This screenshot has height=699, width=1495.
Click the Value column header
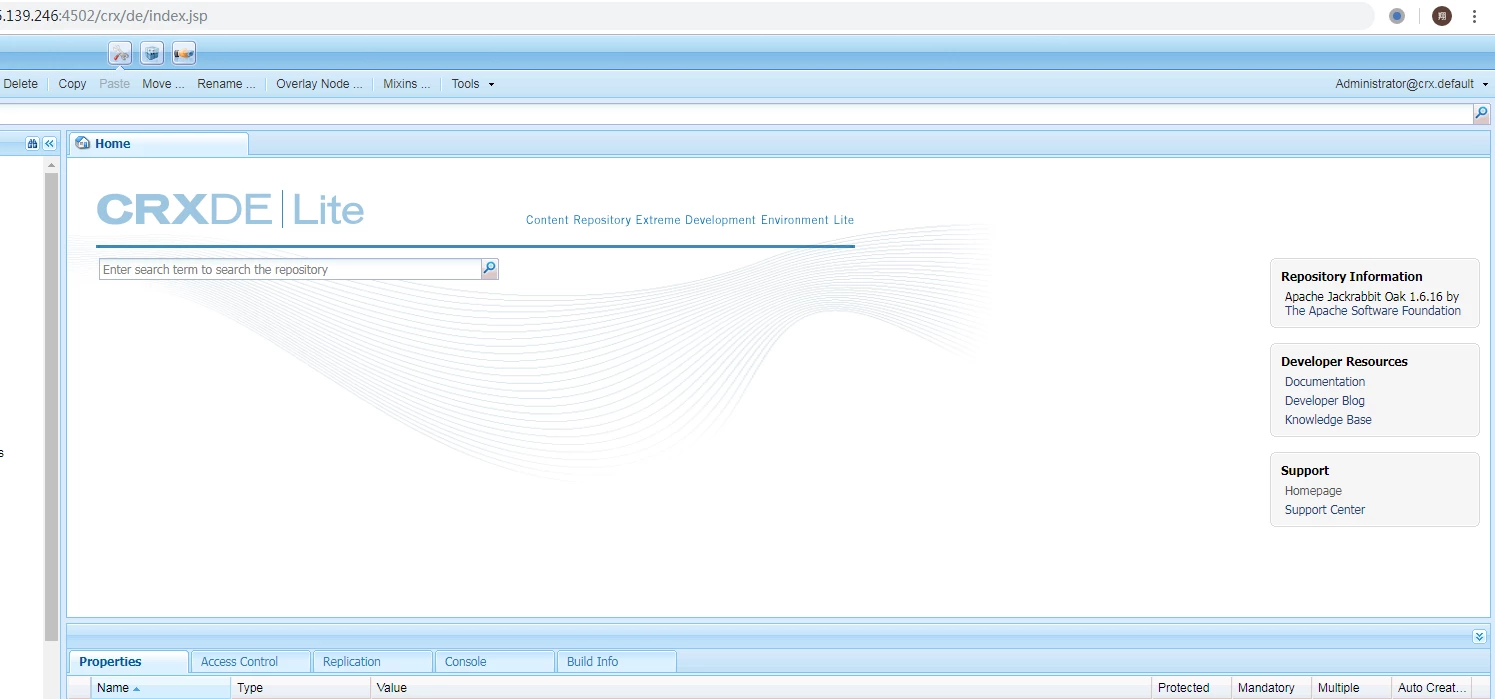761,688
